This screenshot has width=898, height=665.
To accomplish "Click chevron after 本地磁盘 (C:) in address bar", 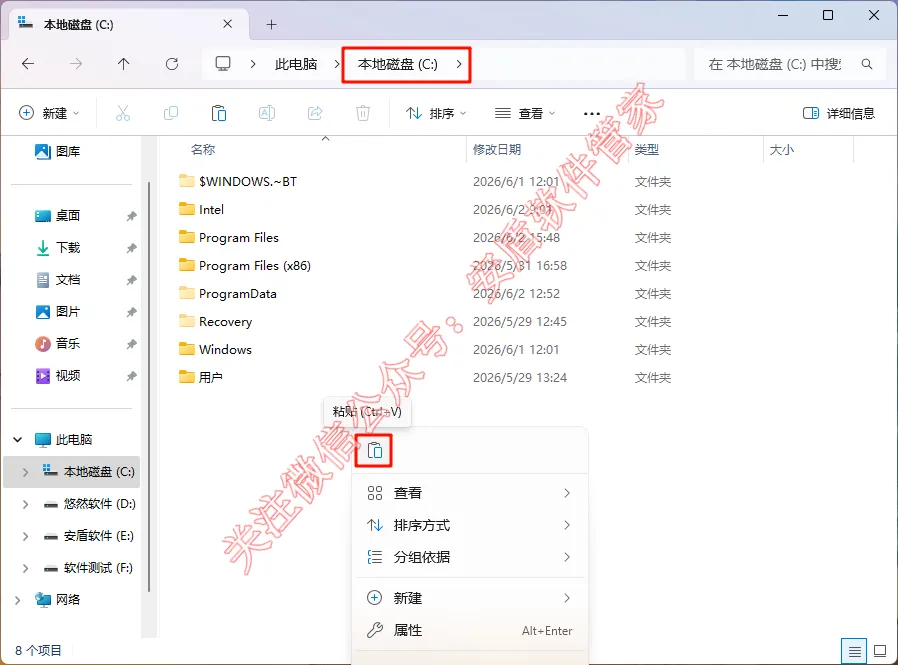I will coord(459,64).
